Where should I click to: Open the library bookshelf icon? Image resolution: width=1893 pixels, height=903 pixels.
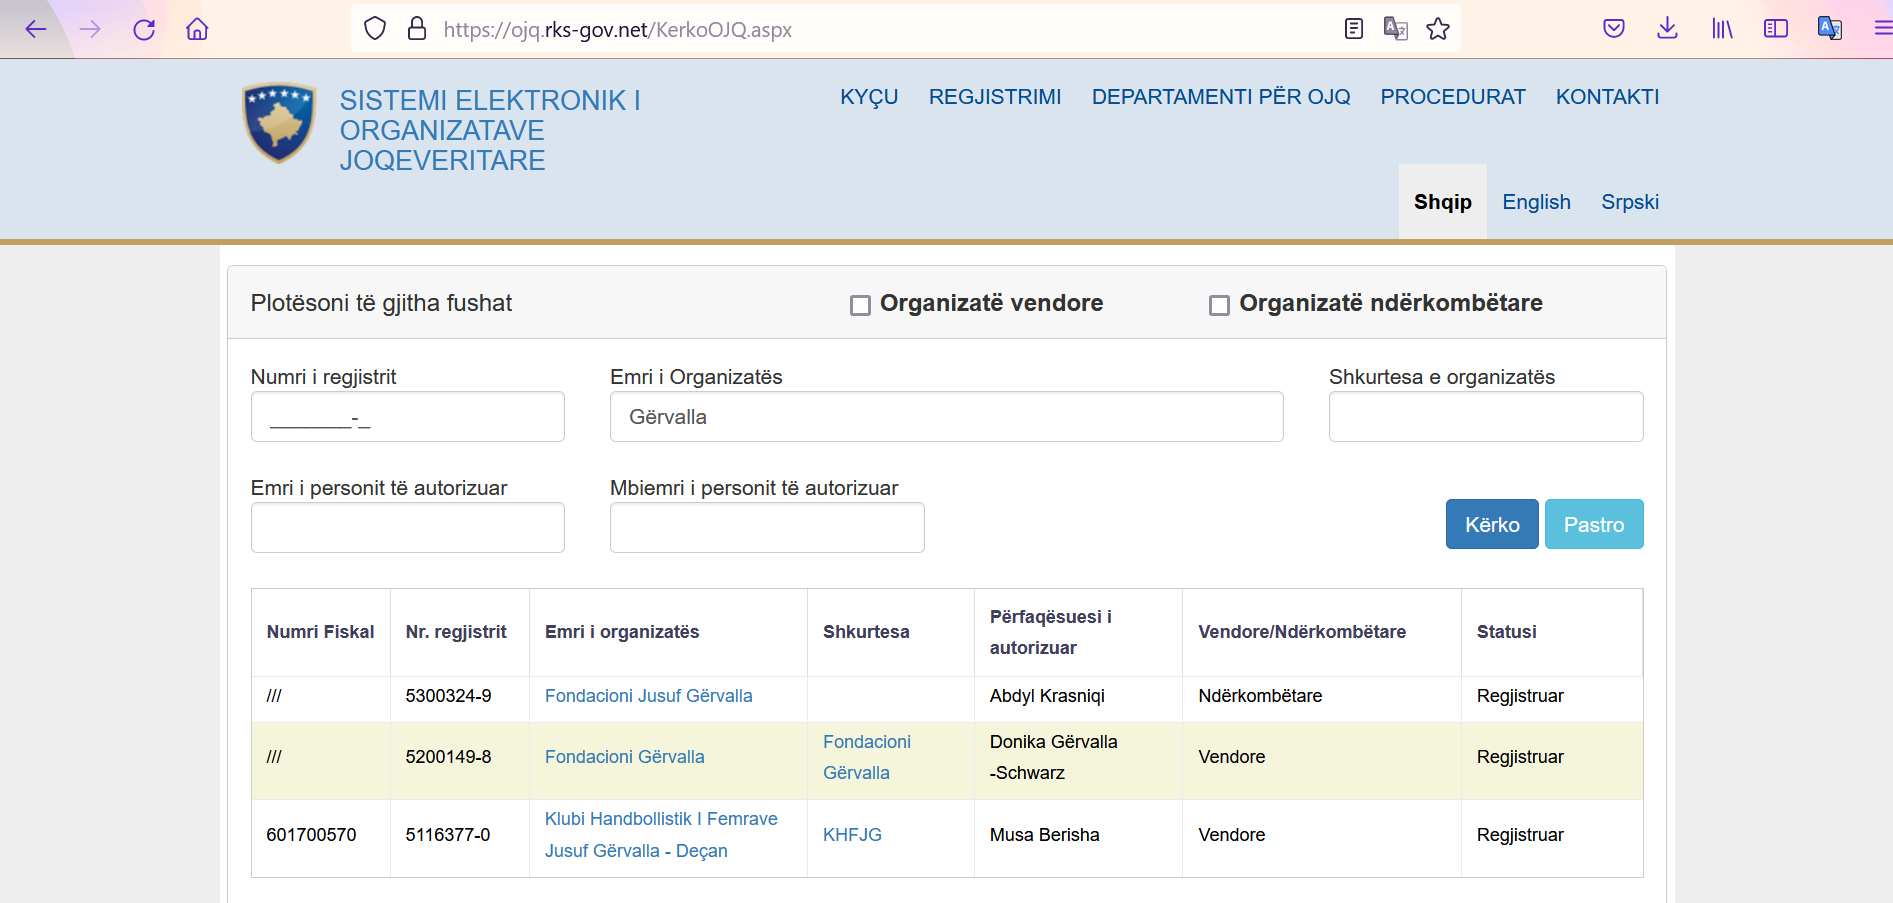[x=1722, y=29]
